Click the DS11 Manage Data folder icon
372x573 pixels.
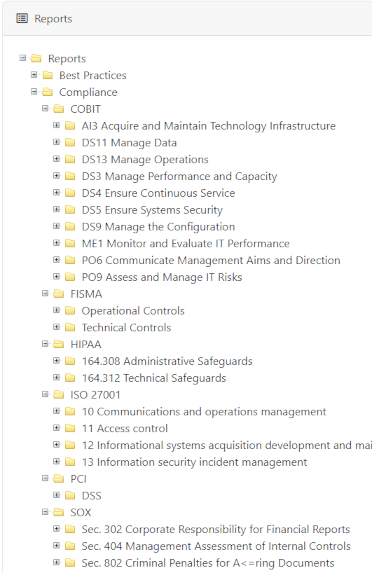pos(70,142)
